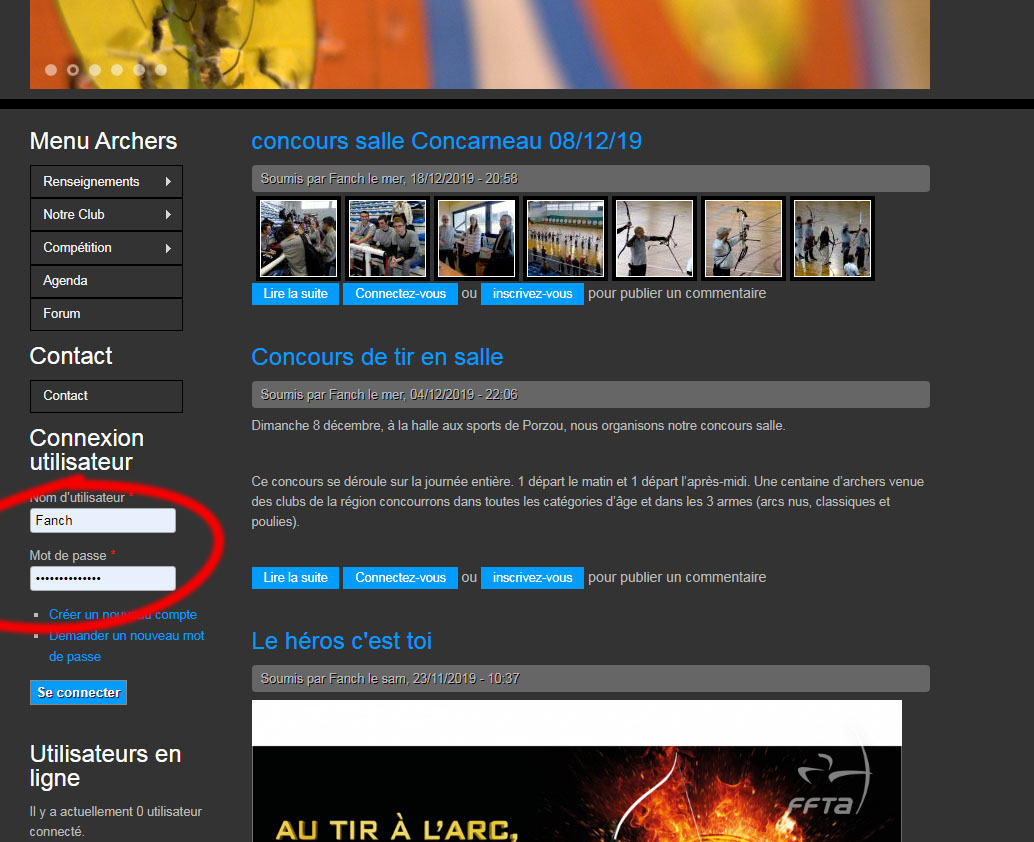The image size is (1034, 842).
Task: Click the 'Soumis par Fanch le mer, 18/12/2019 - 20:58' line
Action: coord(590,179)
